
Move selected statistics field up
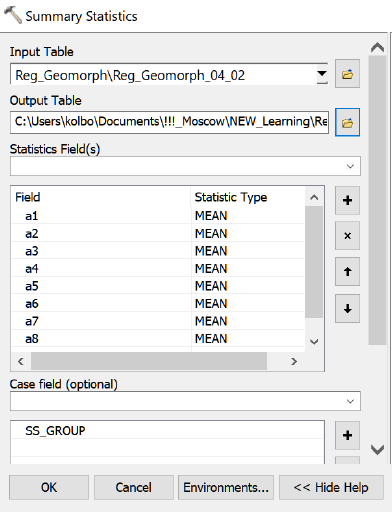click(x=347, y=271)
